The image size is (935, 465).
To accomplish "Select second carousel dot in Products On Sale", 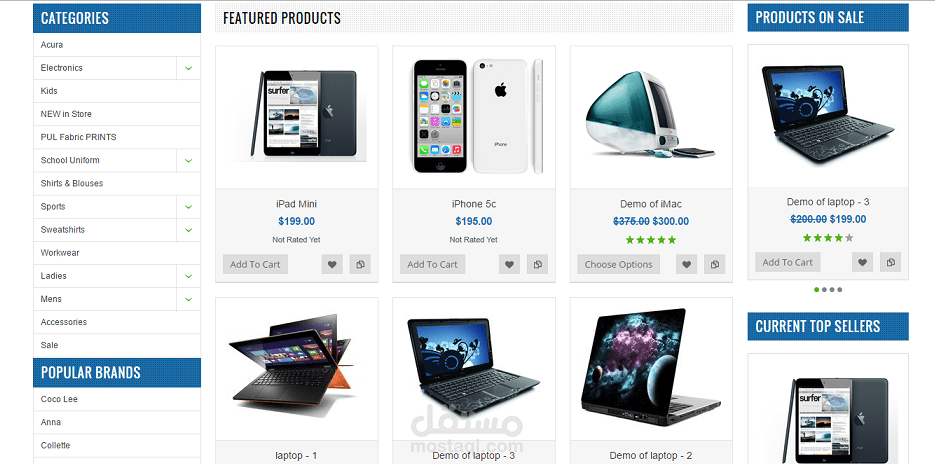I will tap(825, 290).
